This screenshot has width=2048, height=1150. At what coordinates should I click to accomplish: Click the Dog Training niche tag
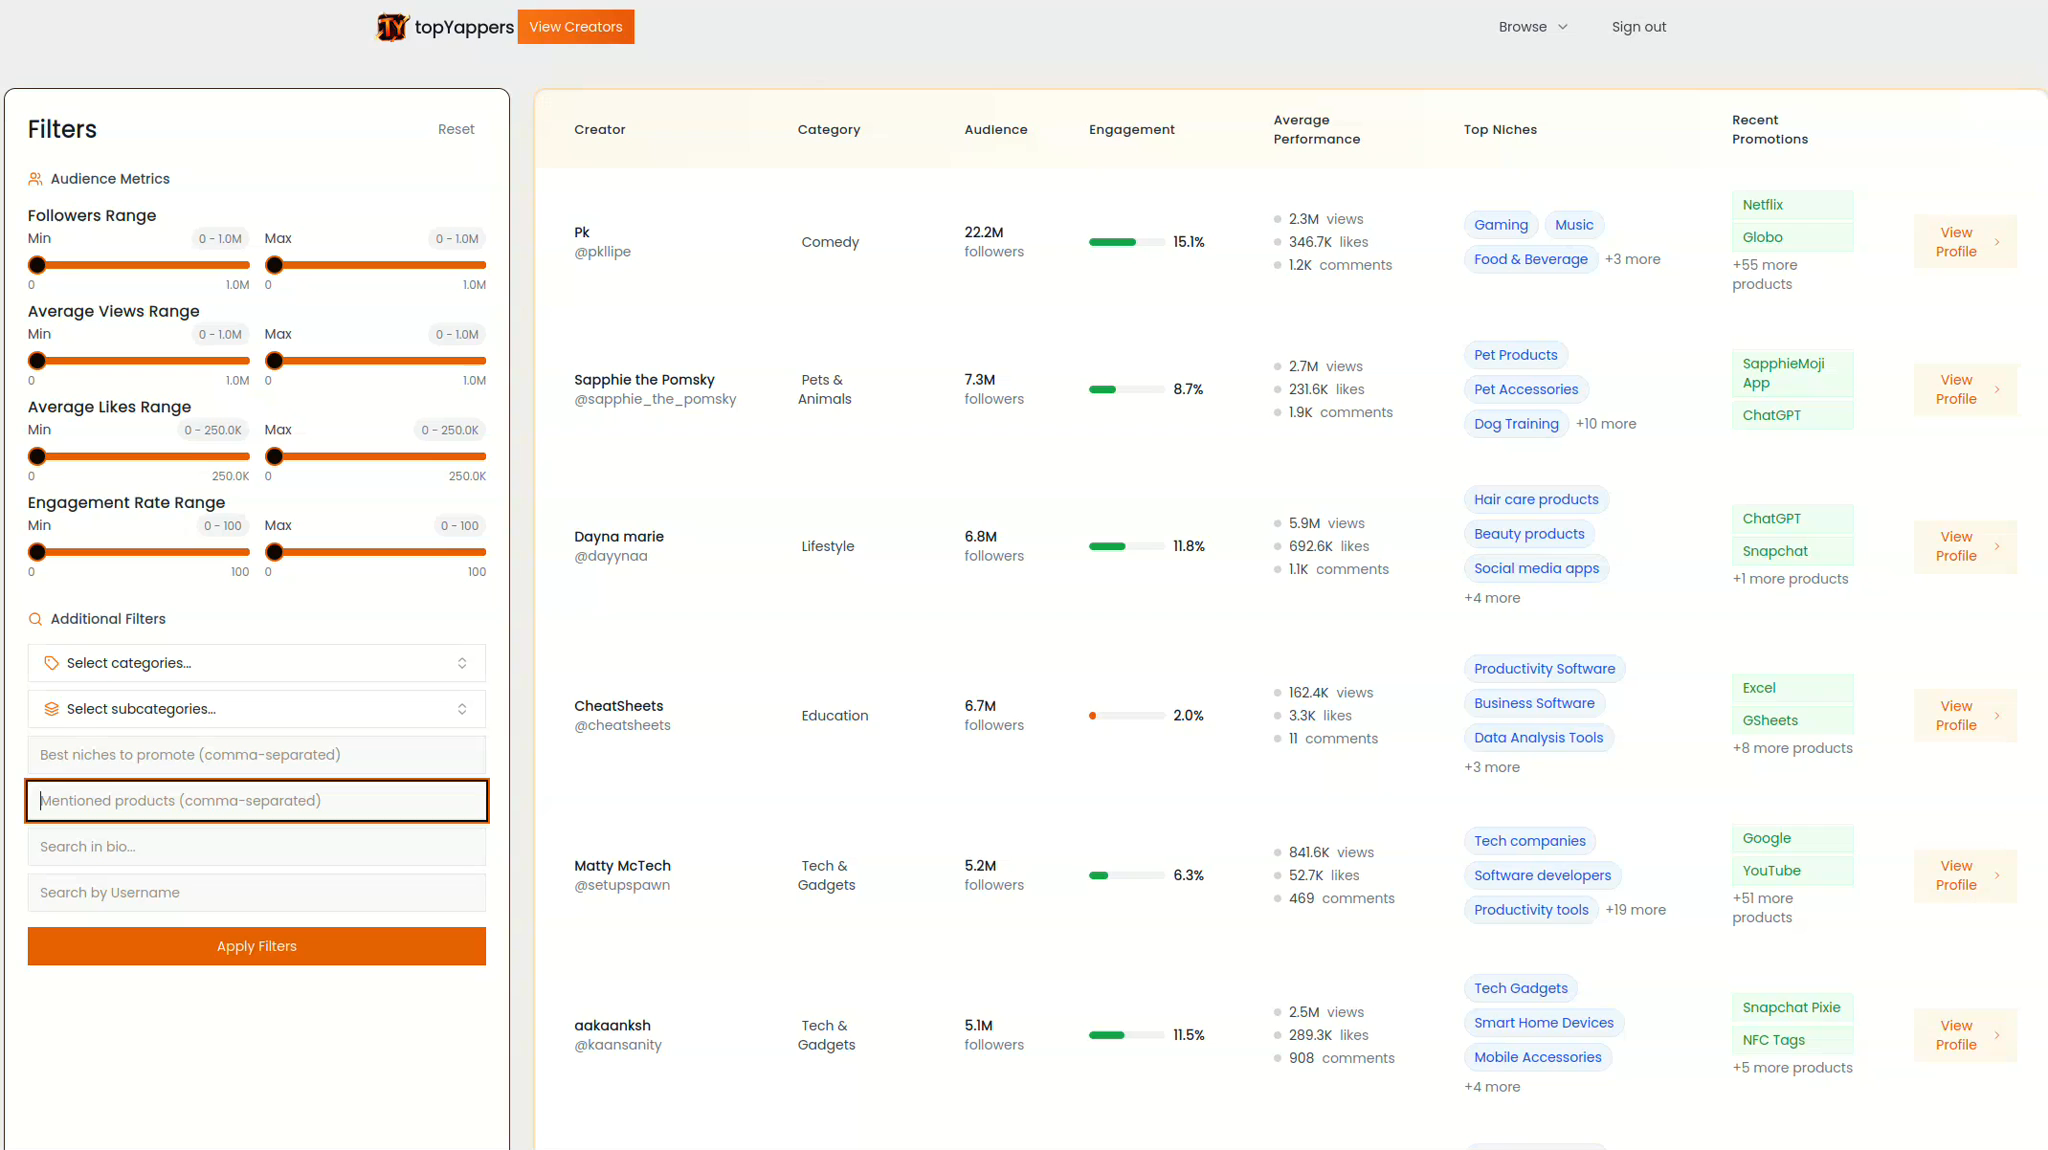pos(1516,424)
